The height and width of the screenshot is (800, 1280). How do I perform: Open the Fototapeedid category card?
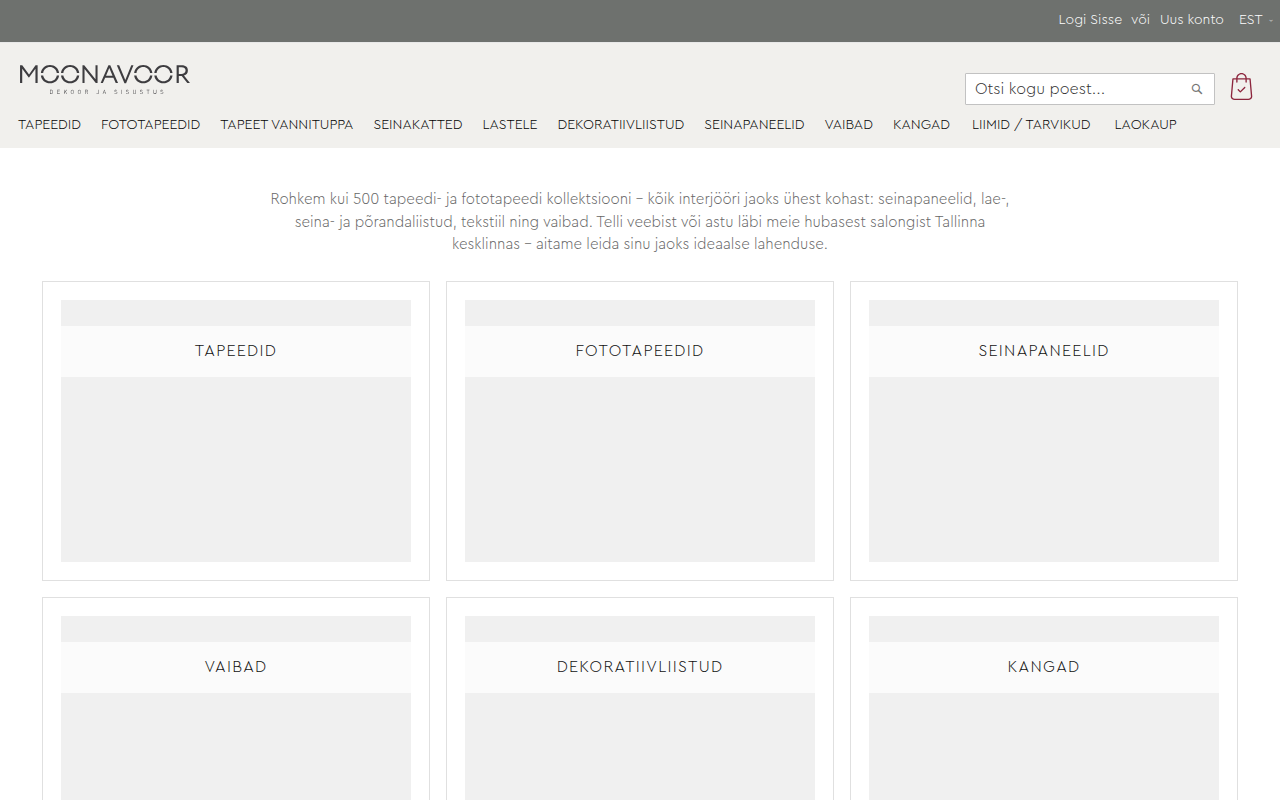point(640,431)
